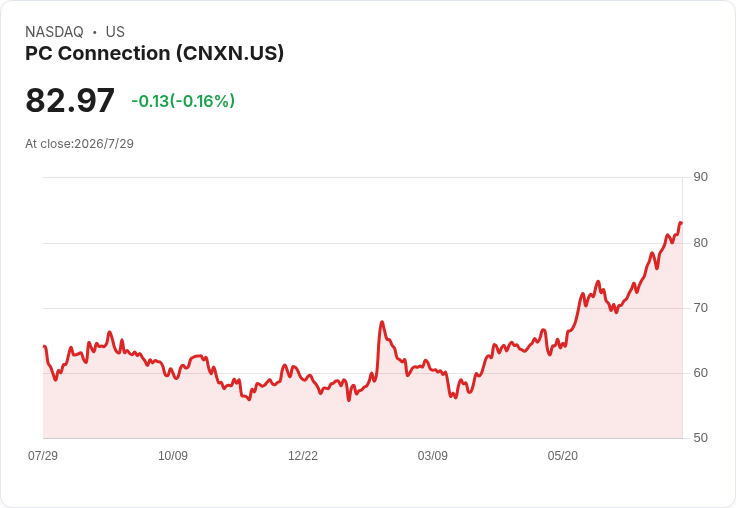The image size is (736, 508).
Task: Click the latest endpoint of the price line
Action: 681,223
